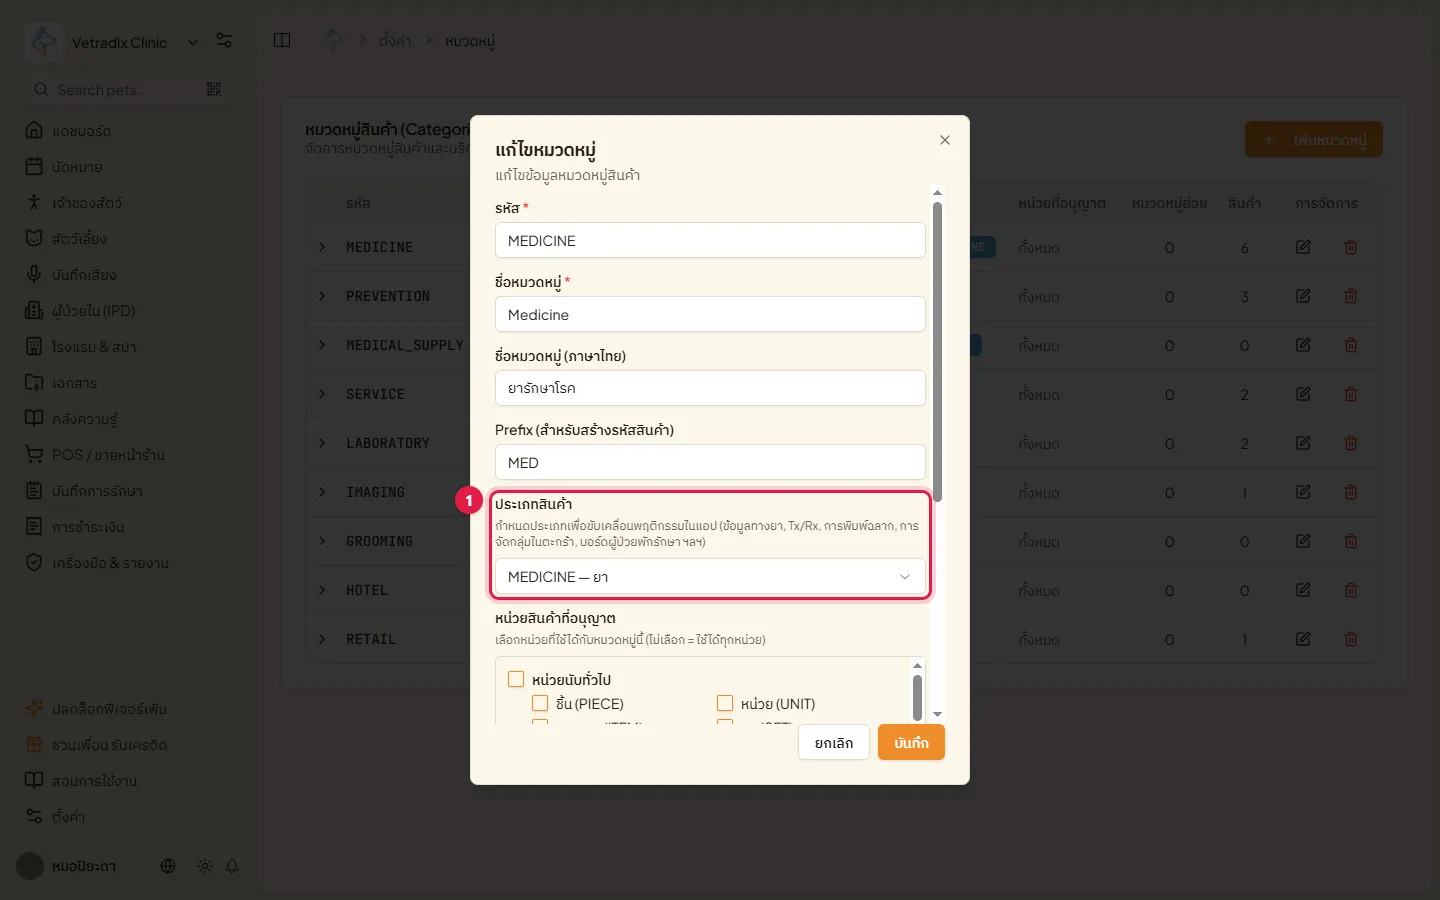The width and height of the screenshot is (1440, 900).
Task: Tick the UNIT unit checkbox
Action: click(725, 703)
